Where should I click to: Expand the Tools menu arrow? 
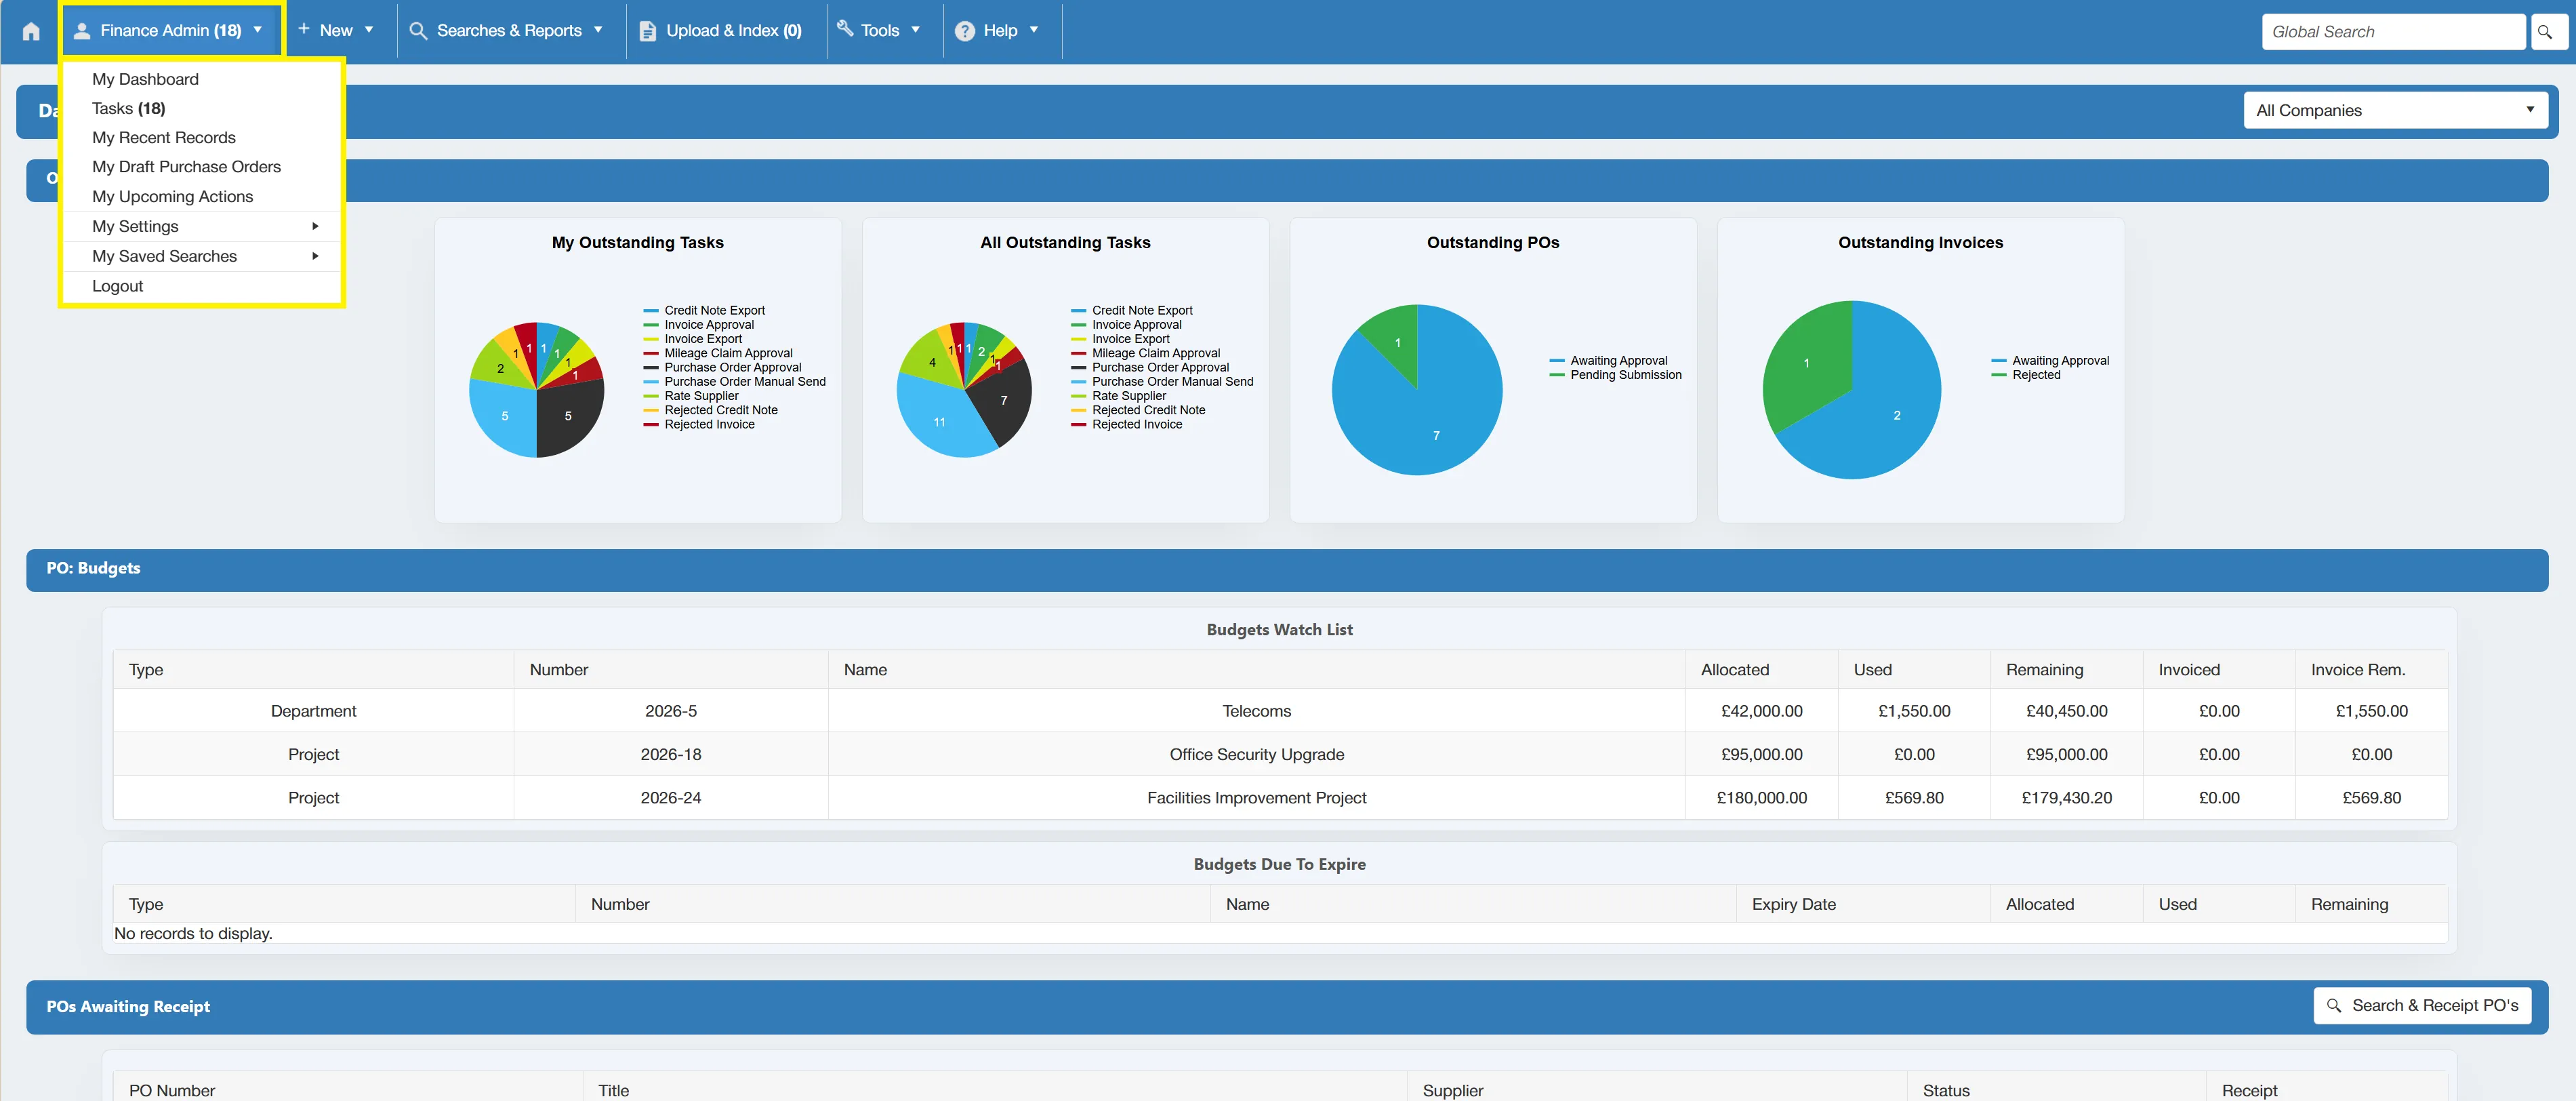(x=915, y=30)
